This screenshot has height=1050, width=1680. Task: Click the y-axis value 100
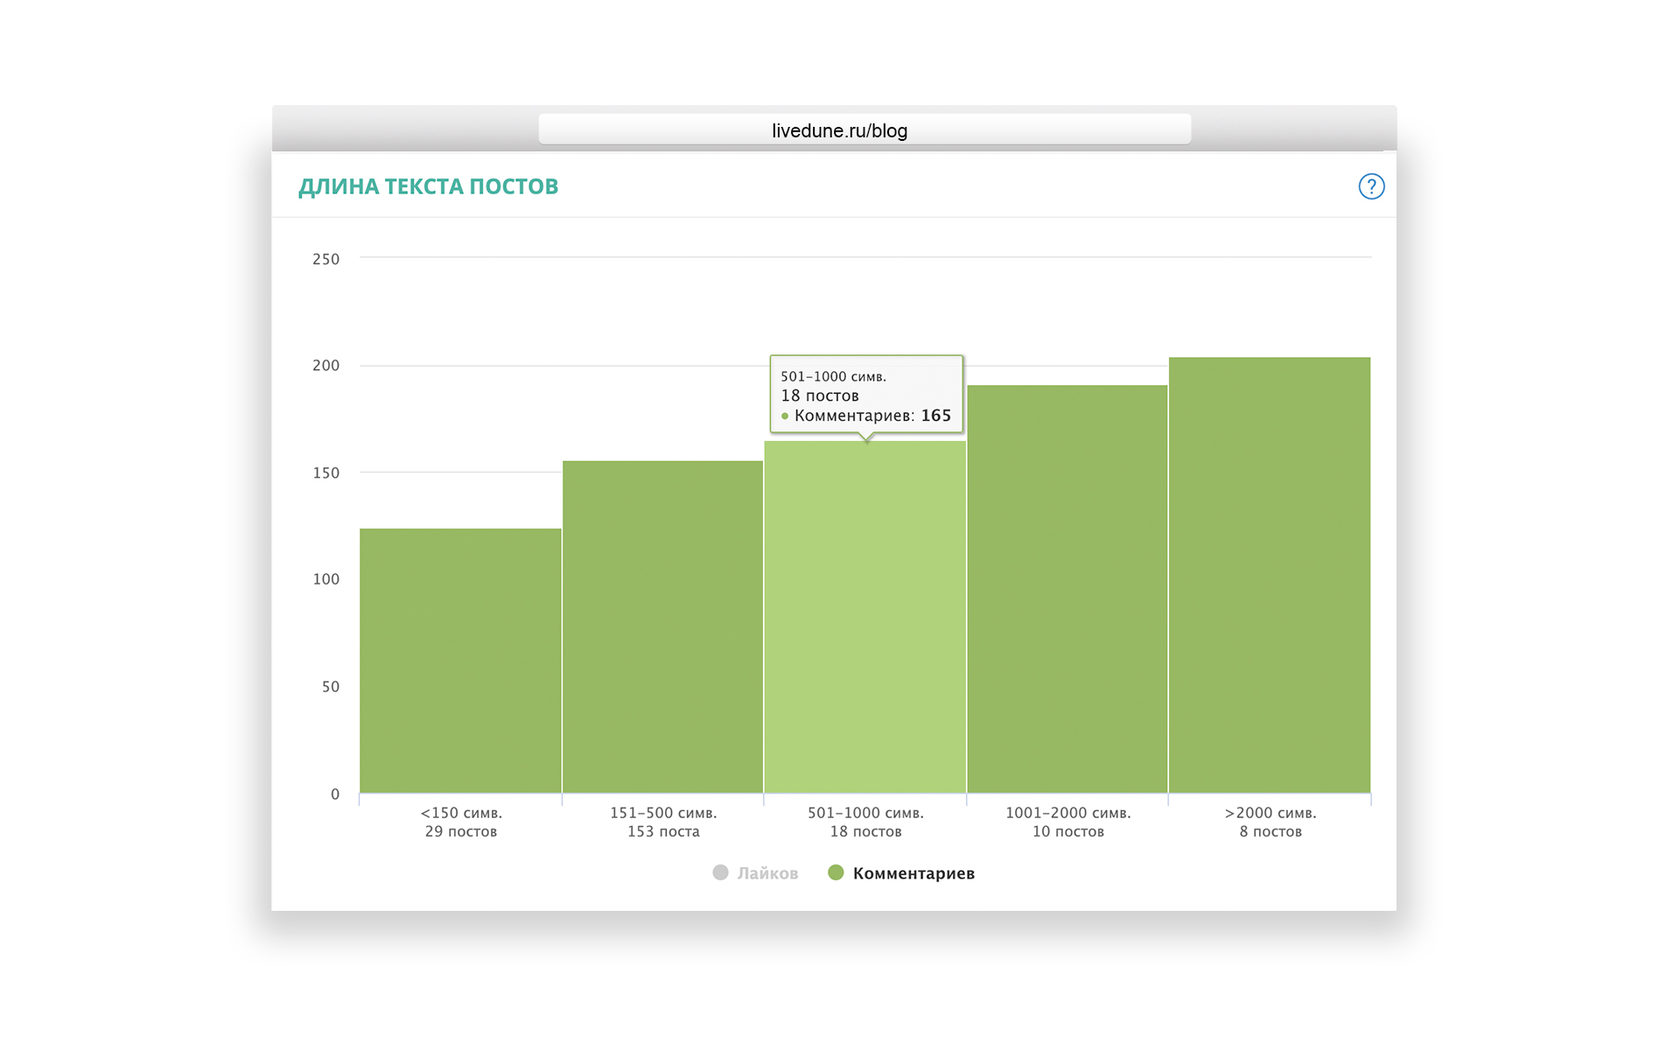coord(326,579)
